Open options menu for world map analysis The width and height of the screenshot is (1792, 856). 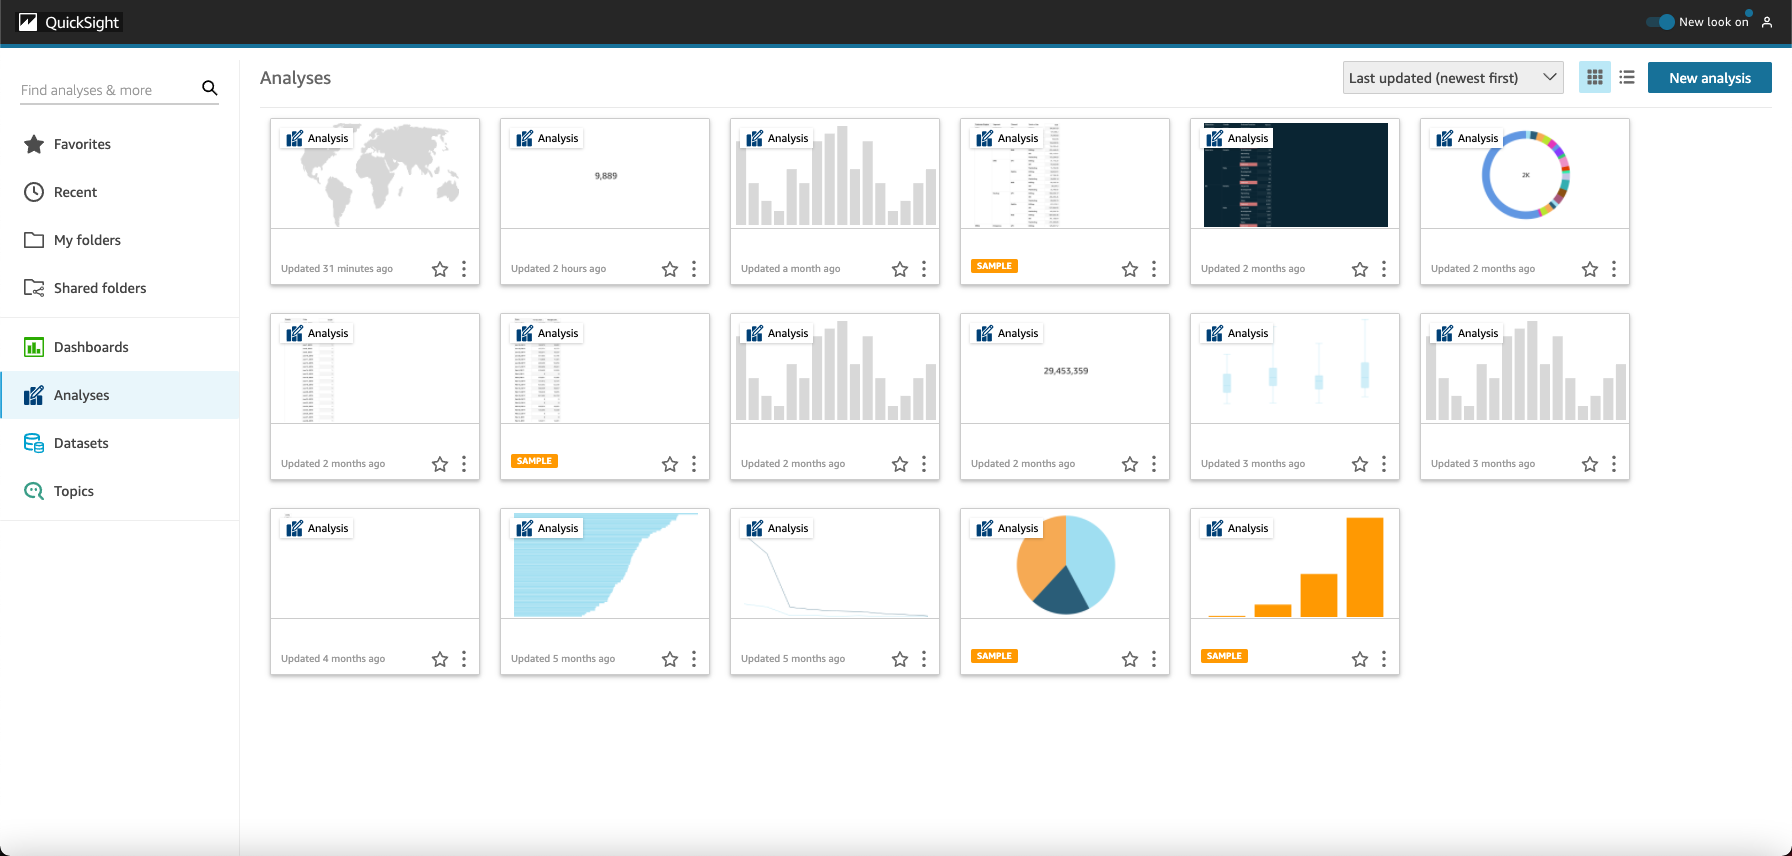464,269
